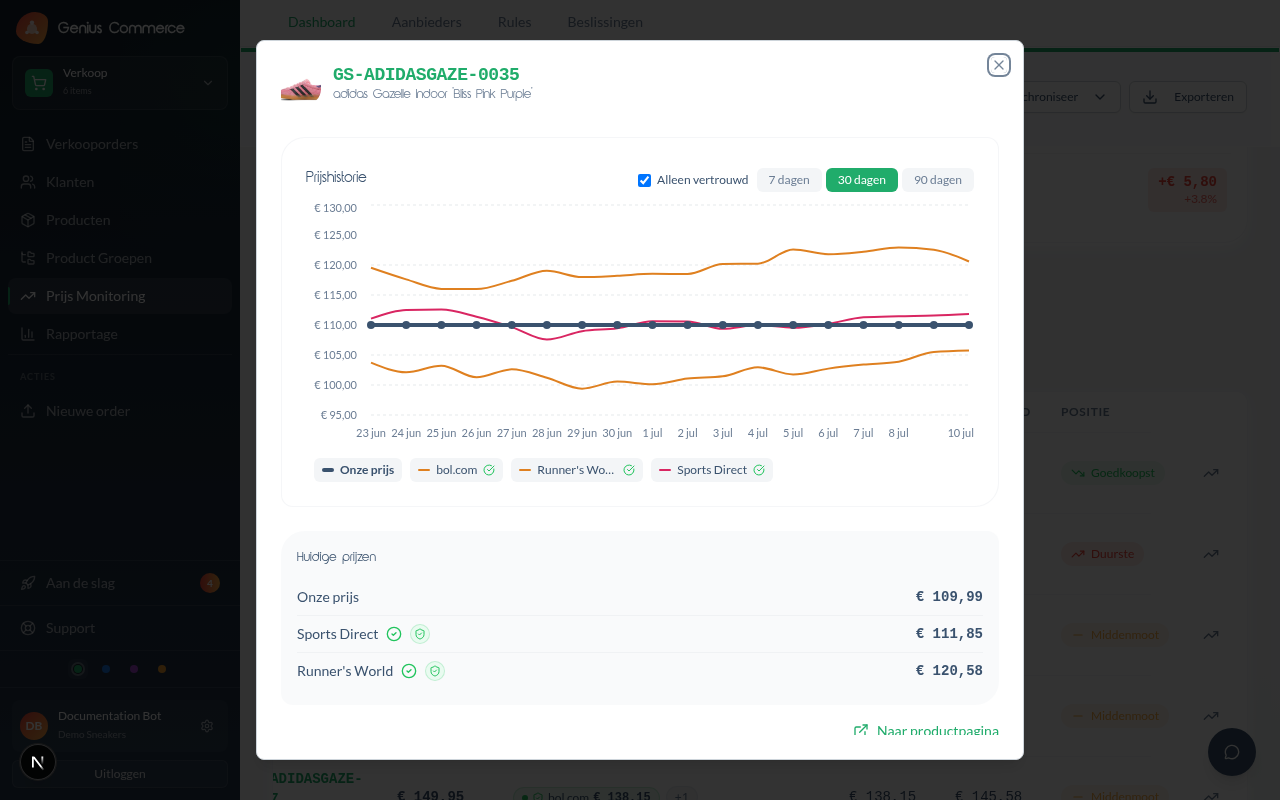Click shield icon next to Runner's World
The height and width of the screenshot is (800, 1280).
point(435,671)
